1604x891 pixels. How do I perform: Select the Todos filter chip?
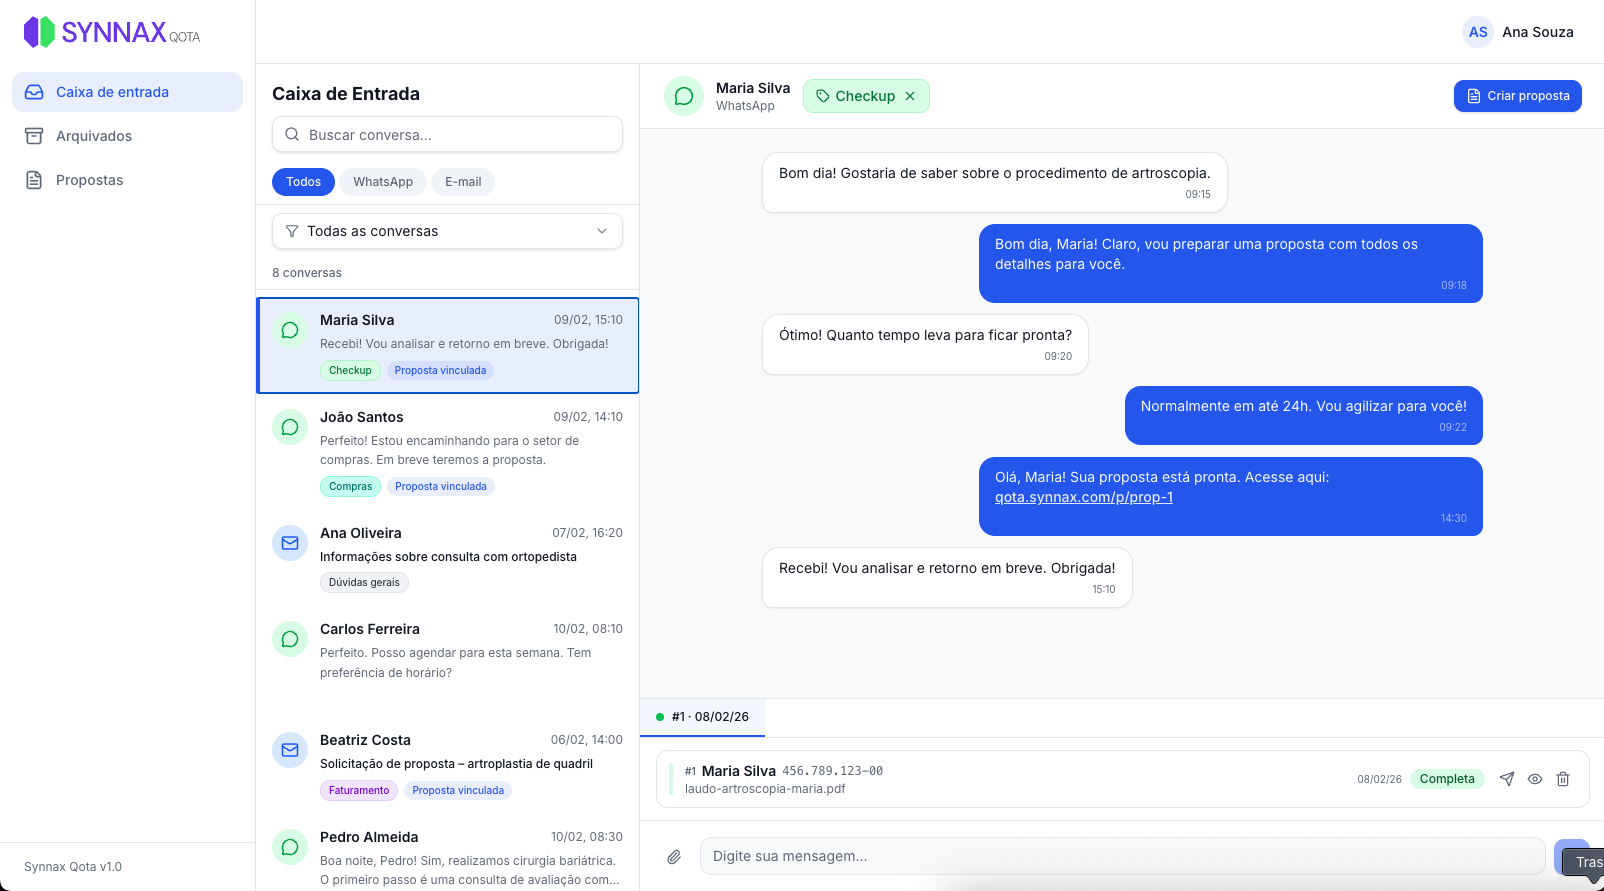point(303,182)
